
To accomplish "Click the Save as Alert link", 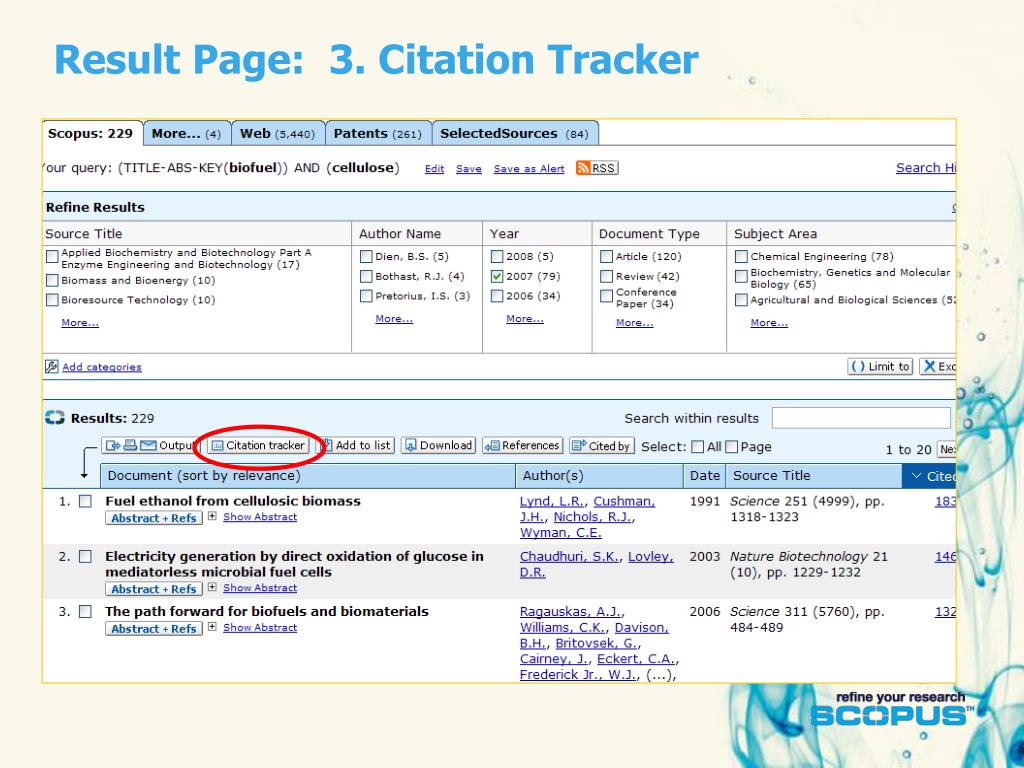I will click(x=529, y=168).
